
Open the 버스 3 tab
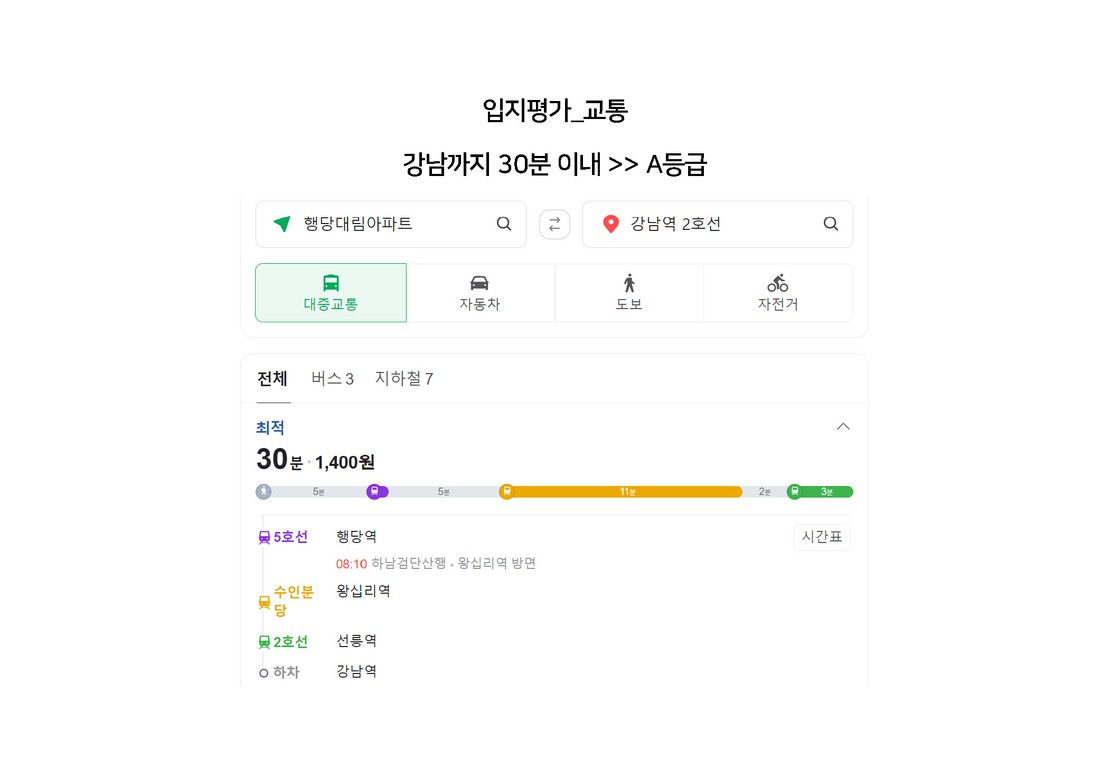pyautogui.click(x=333, y=379)
